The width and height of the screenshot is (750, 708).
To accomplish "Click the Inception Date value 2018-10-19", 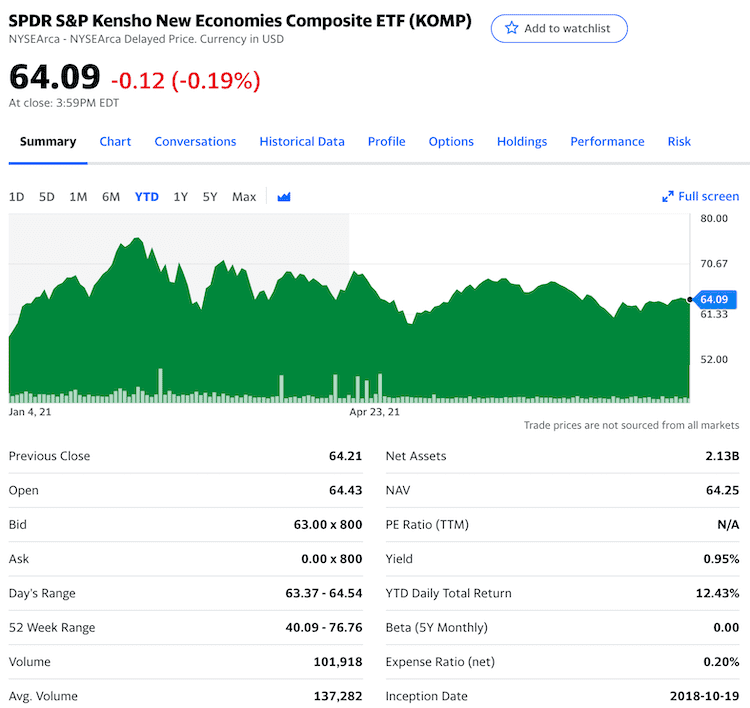I will pos(704,696).
